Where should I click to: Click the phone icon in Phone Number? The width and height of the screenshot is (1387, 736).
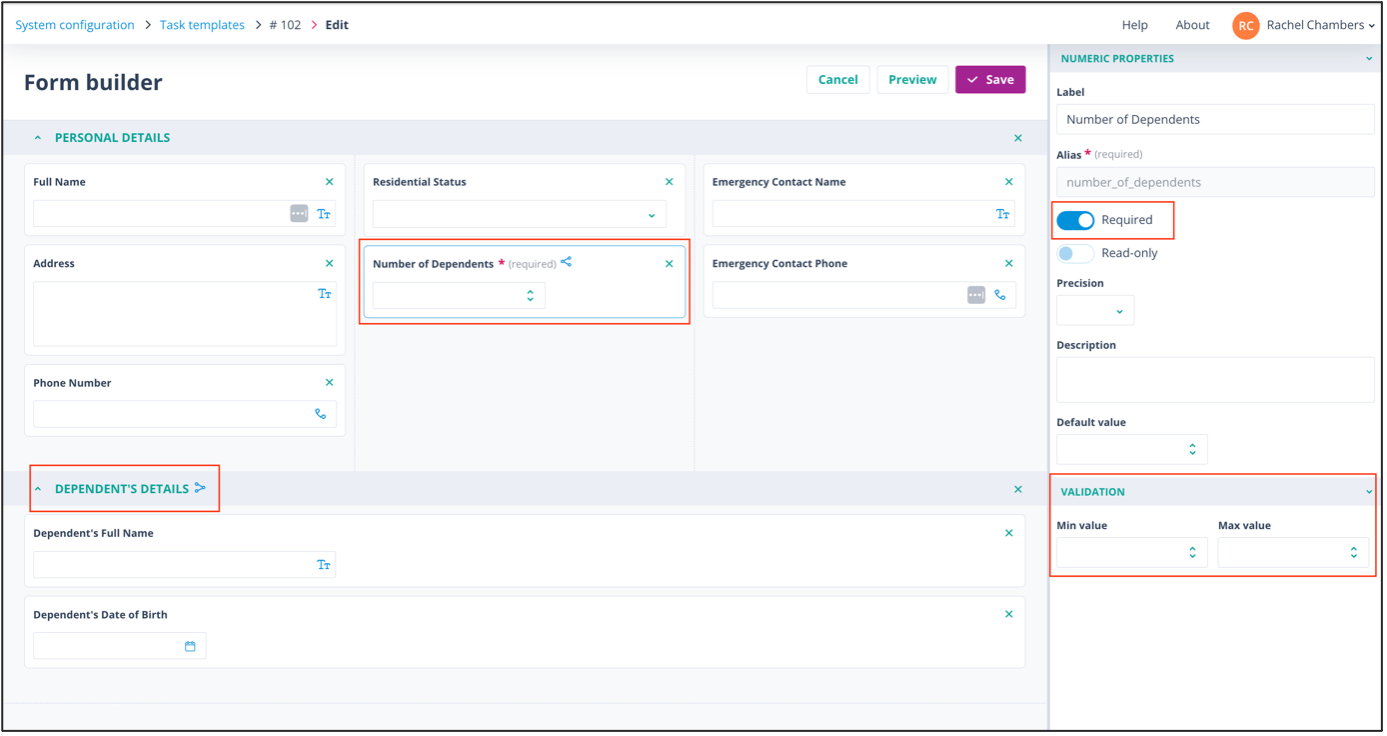321,414
